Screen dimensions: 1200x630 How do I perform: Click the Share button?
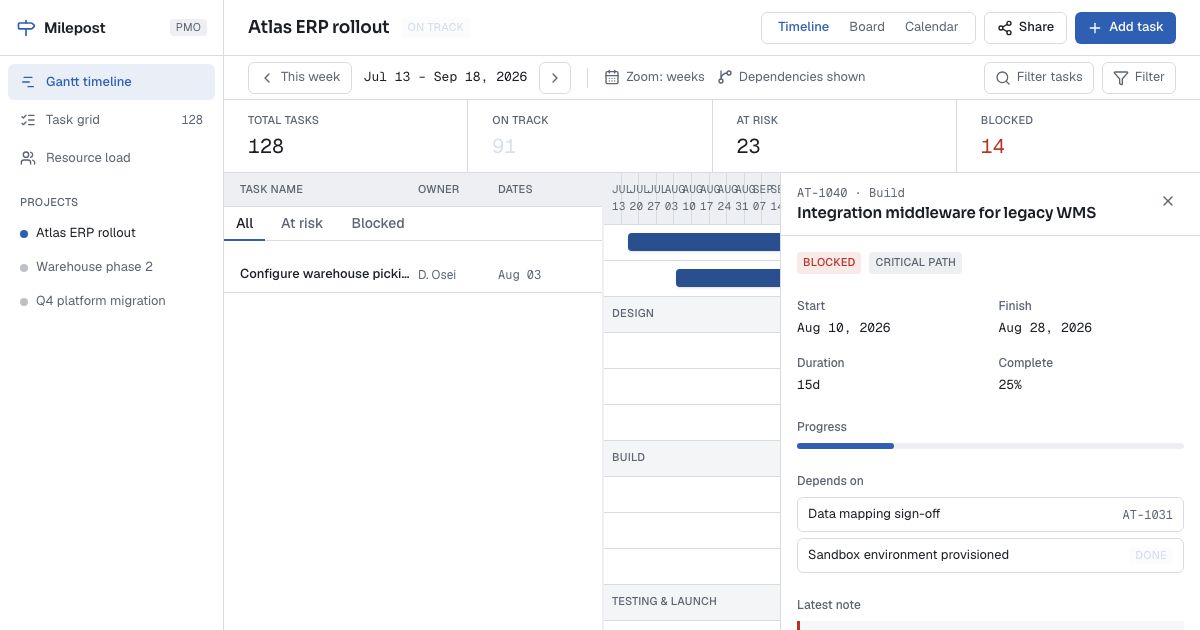tap(1025, 28)
